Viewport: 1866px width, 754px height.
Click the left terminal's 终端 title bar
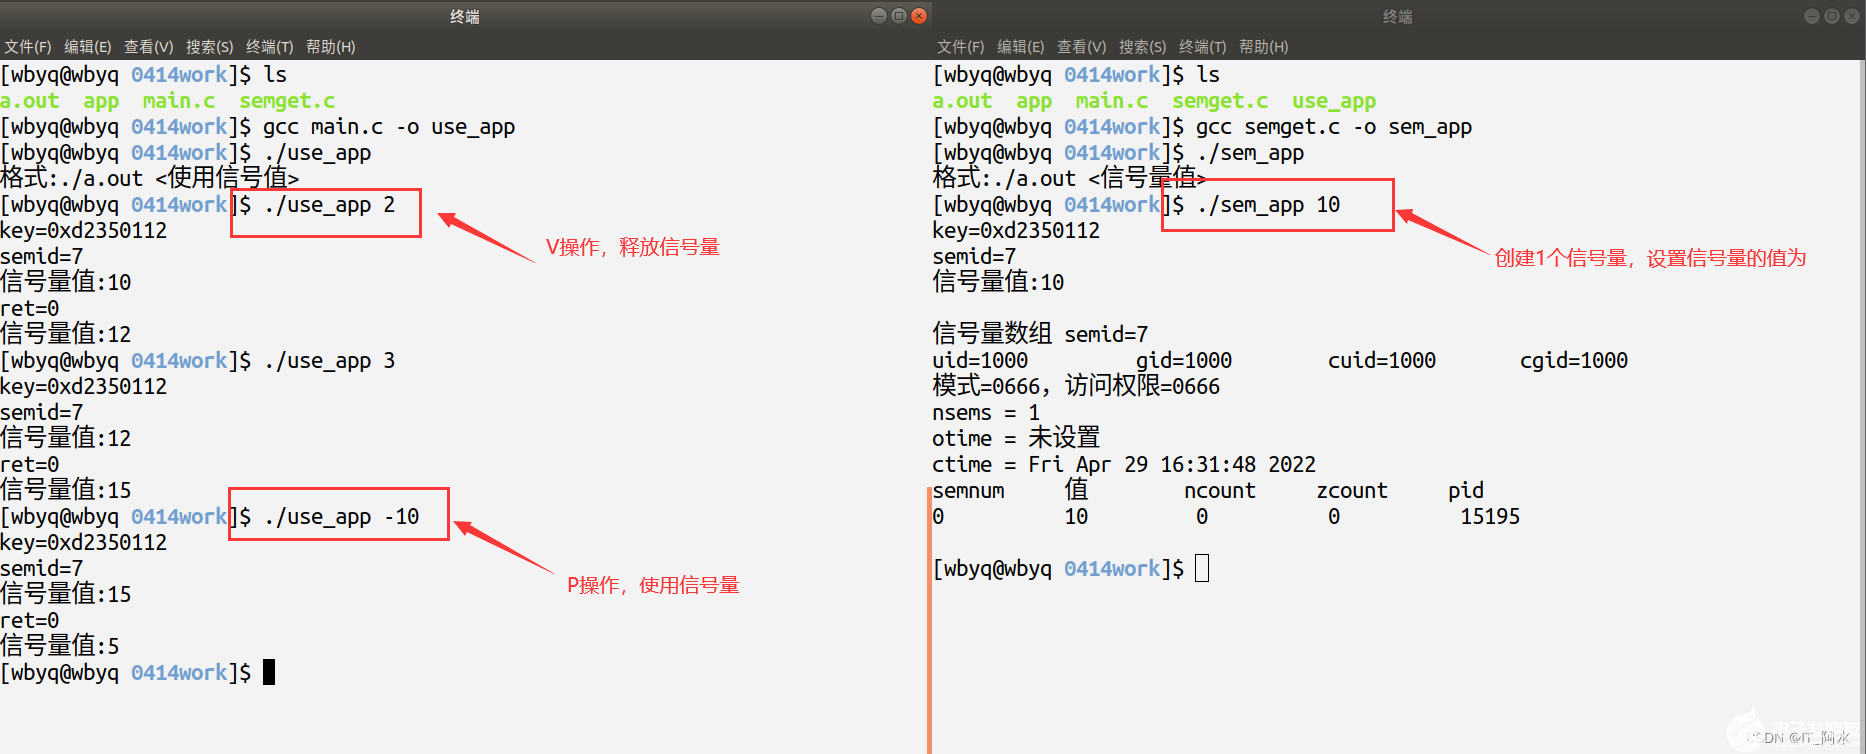[465, 16]
